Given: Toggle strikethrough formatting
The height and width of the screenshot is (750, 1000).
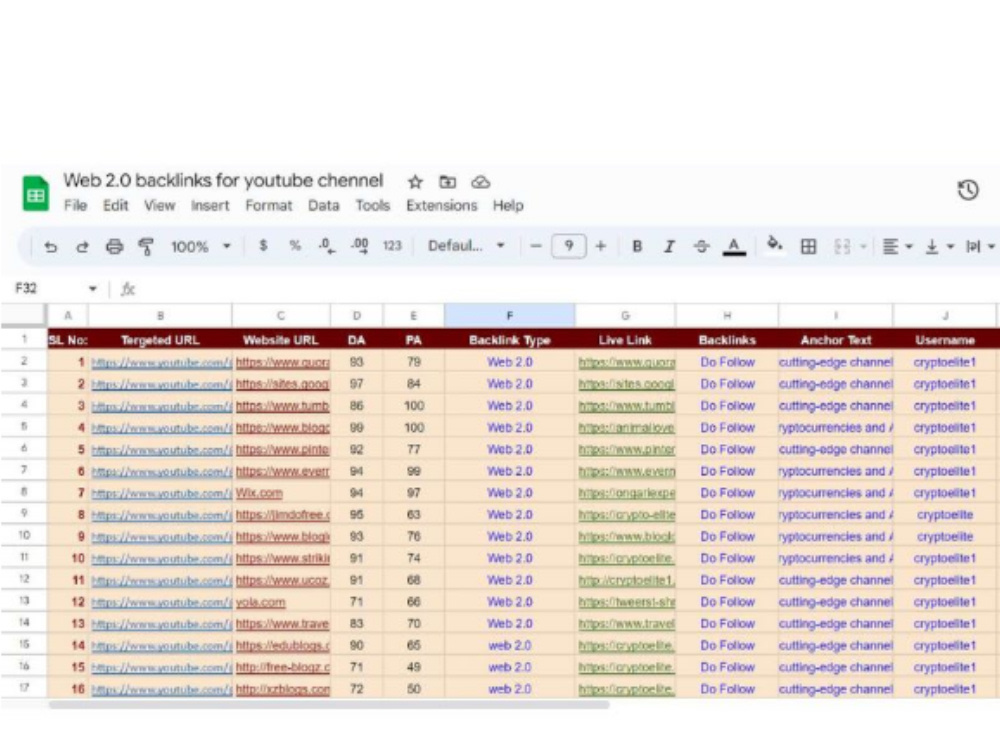Looking at the screenshot, I should [x=701, y=246].
